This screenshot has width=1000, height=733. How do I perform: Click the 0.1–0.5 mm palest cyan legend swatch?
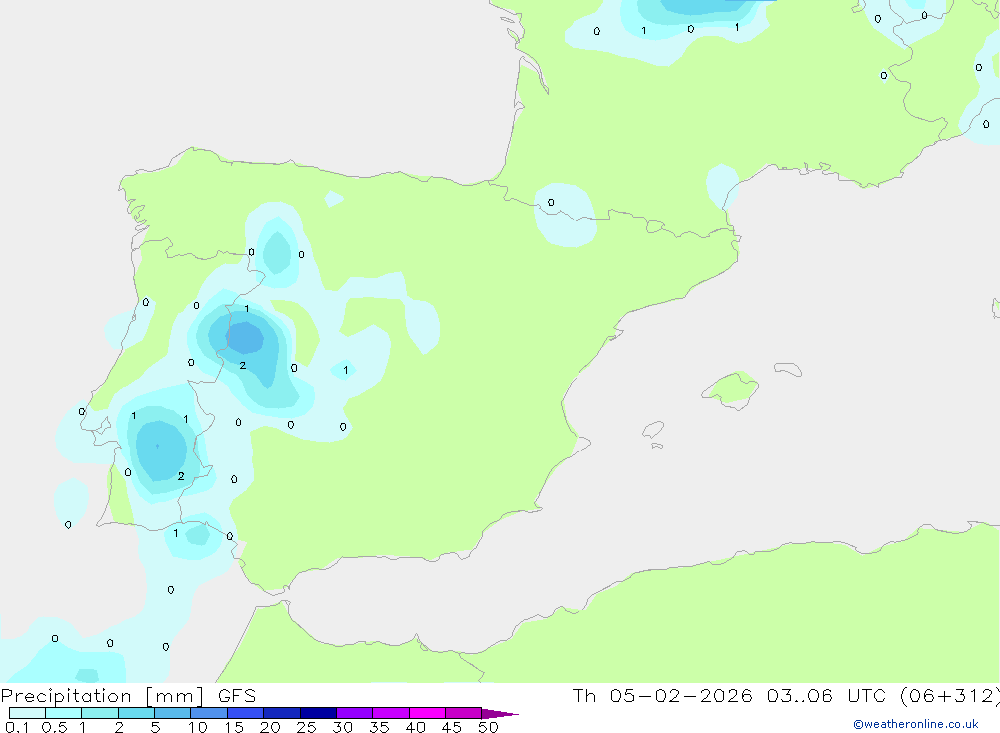[x=27, y=713]
